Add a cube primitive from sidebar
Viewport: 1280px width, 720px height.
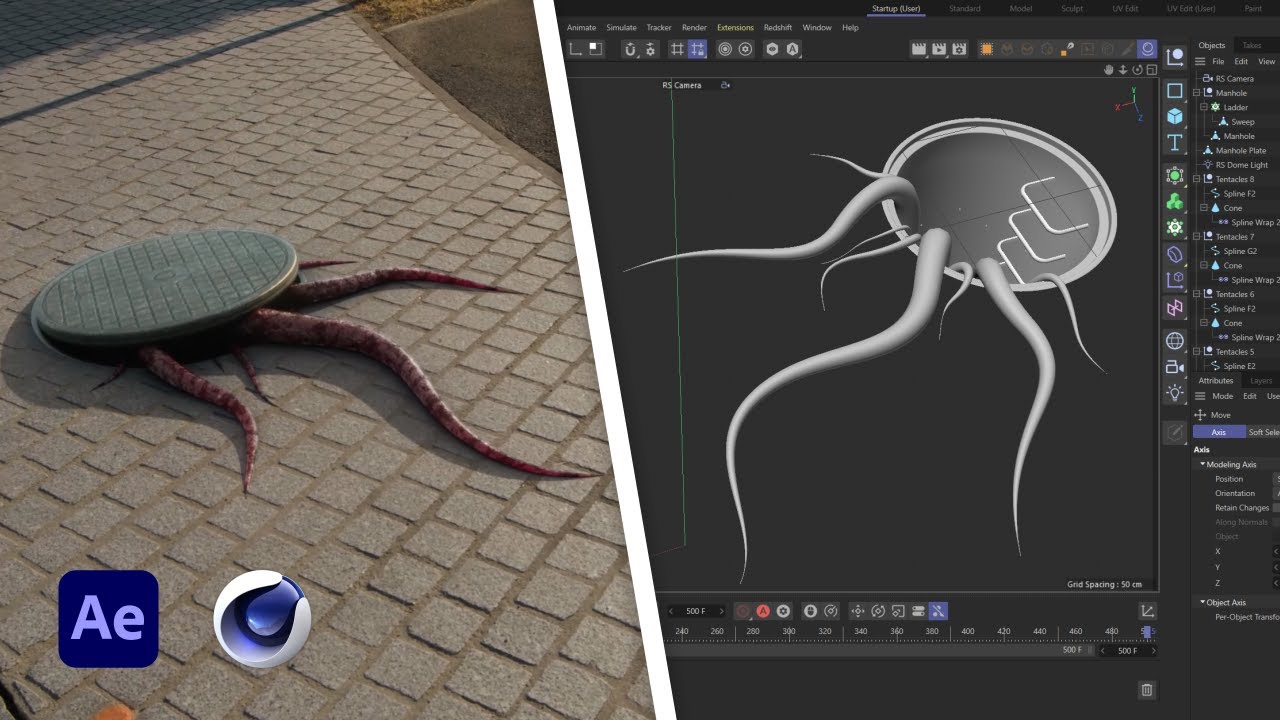1175,117
